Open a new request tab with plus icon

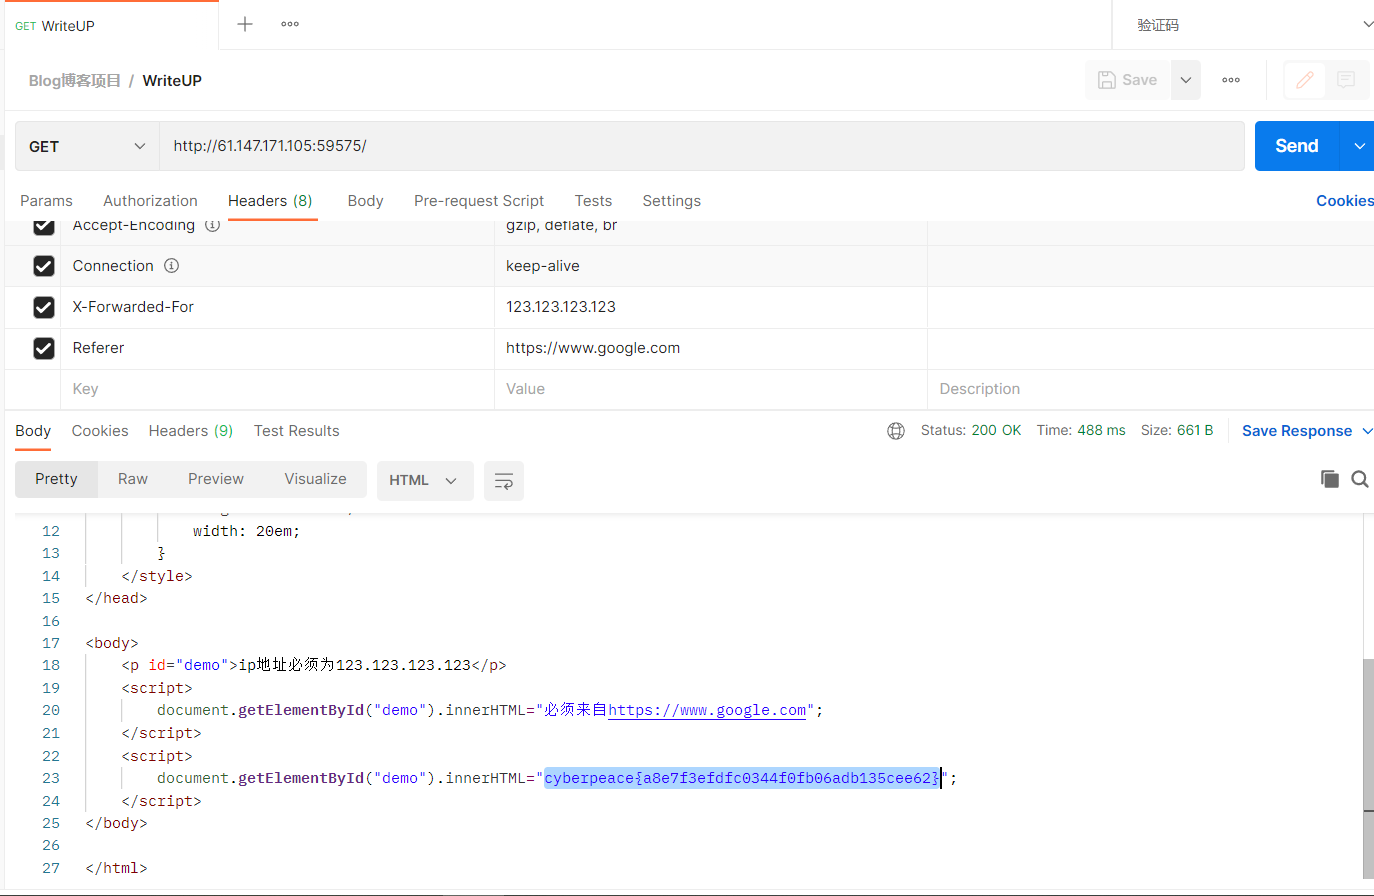[x=245, y=24]
